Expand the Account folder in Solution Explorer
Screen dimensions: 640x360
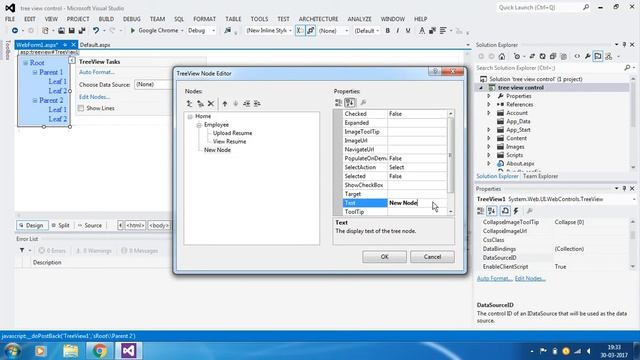489,113
